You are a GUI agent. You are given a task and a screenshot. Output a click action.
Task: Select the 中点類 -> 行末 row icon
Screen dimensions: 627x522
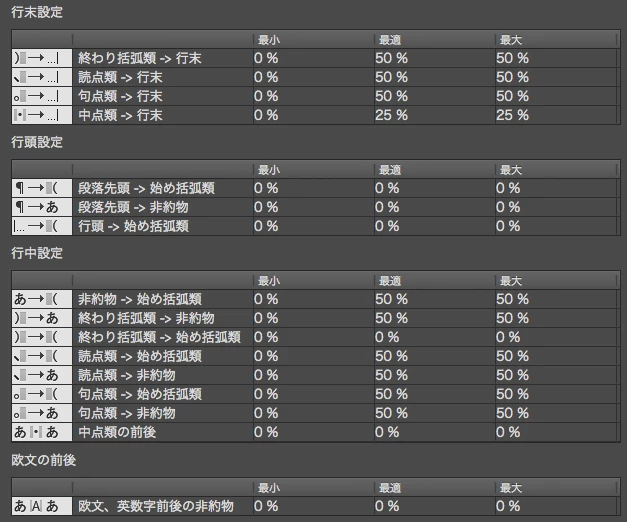(42, 115)
